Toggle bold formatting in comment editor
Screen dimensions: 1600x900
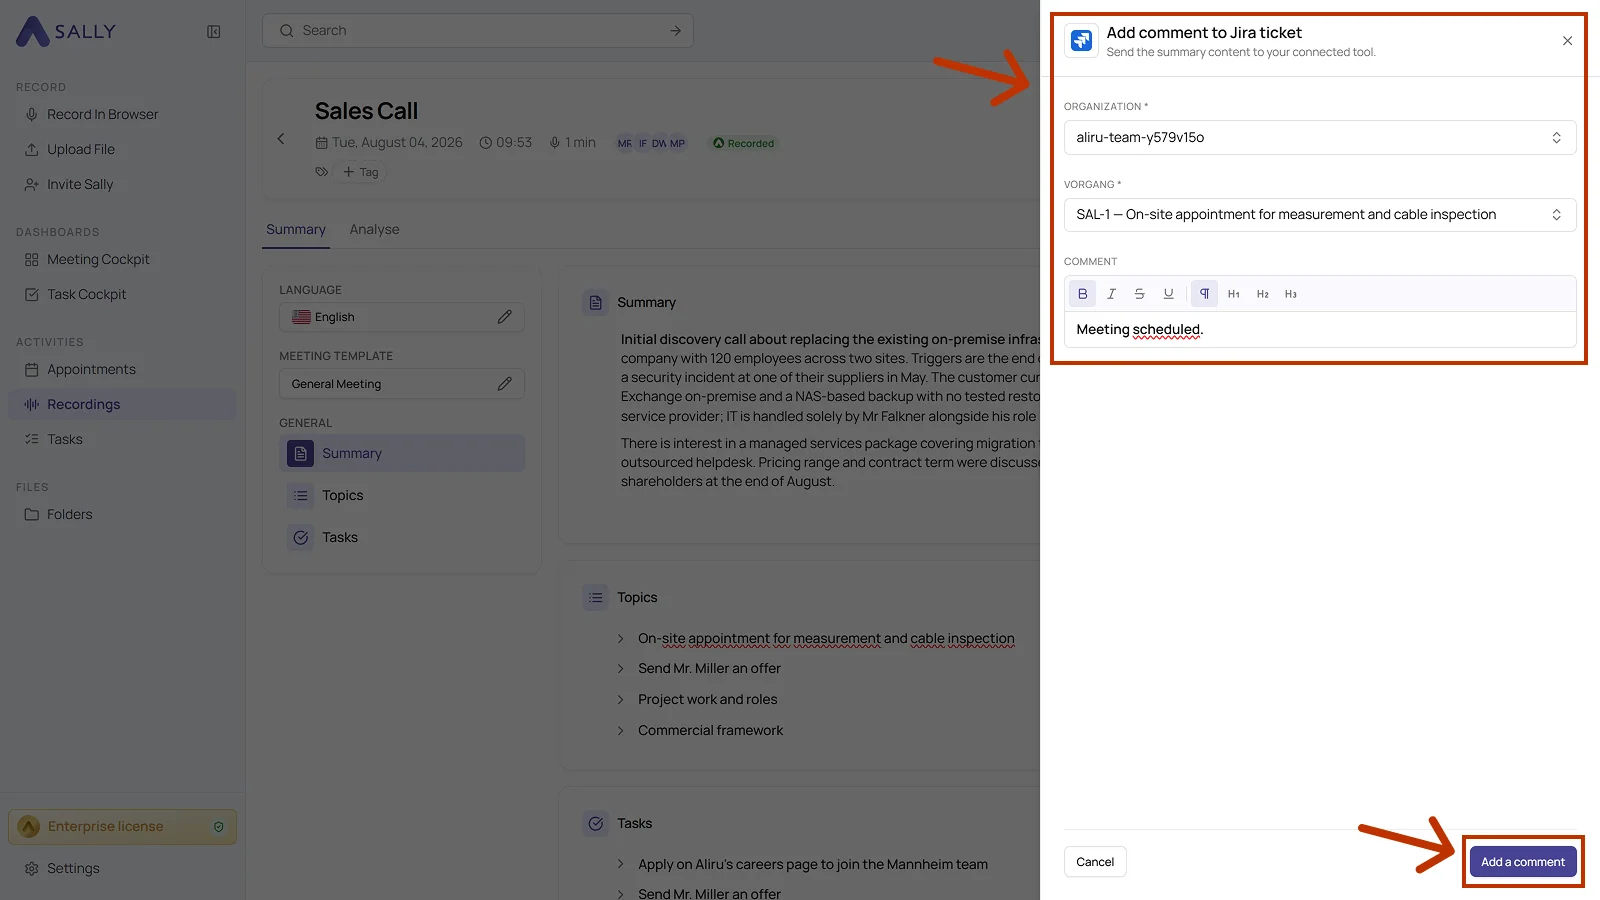1082,294
